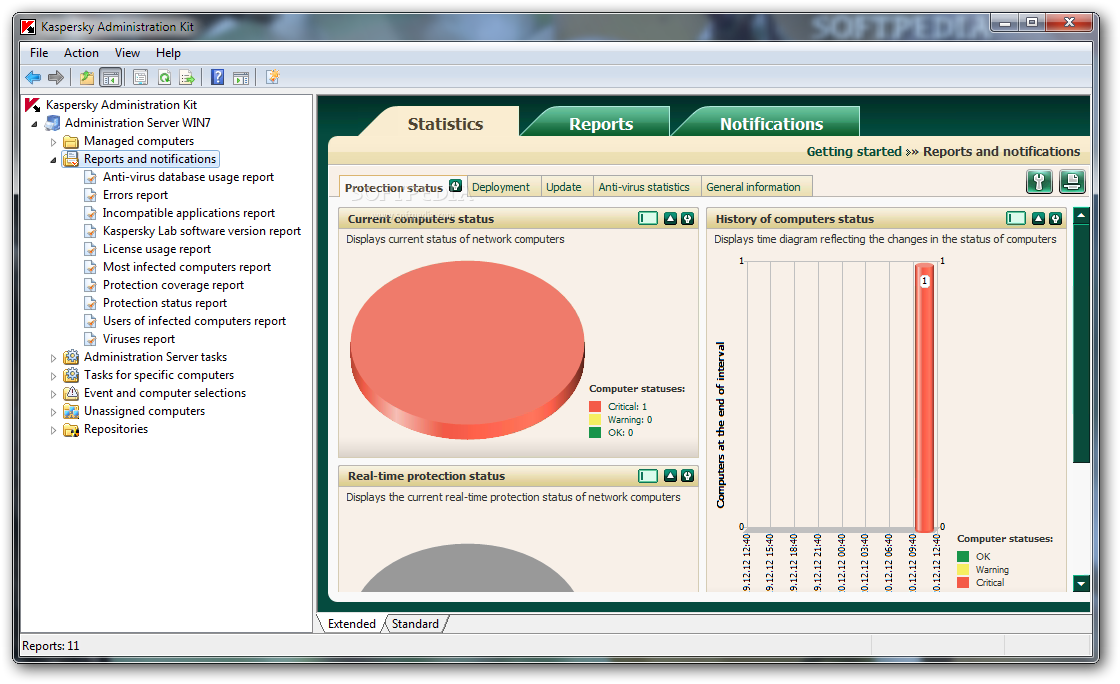The image size is (1120, 684).
Task: Click the green Refresh toolbar icon
Action: coord(164,77)
